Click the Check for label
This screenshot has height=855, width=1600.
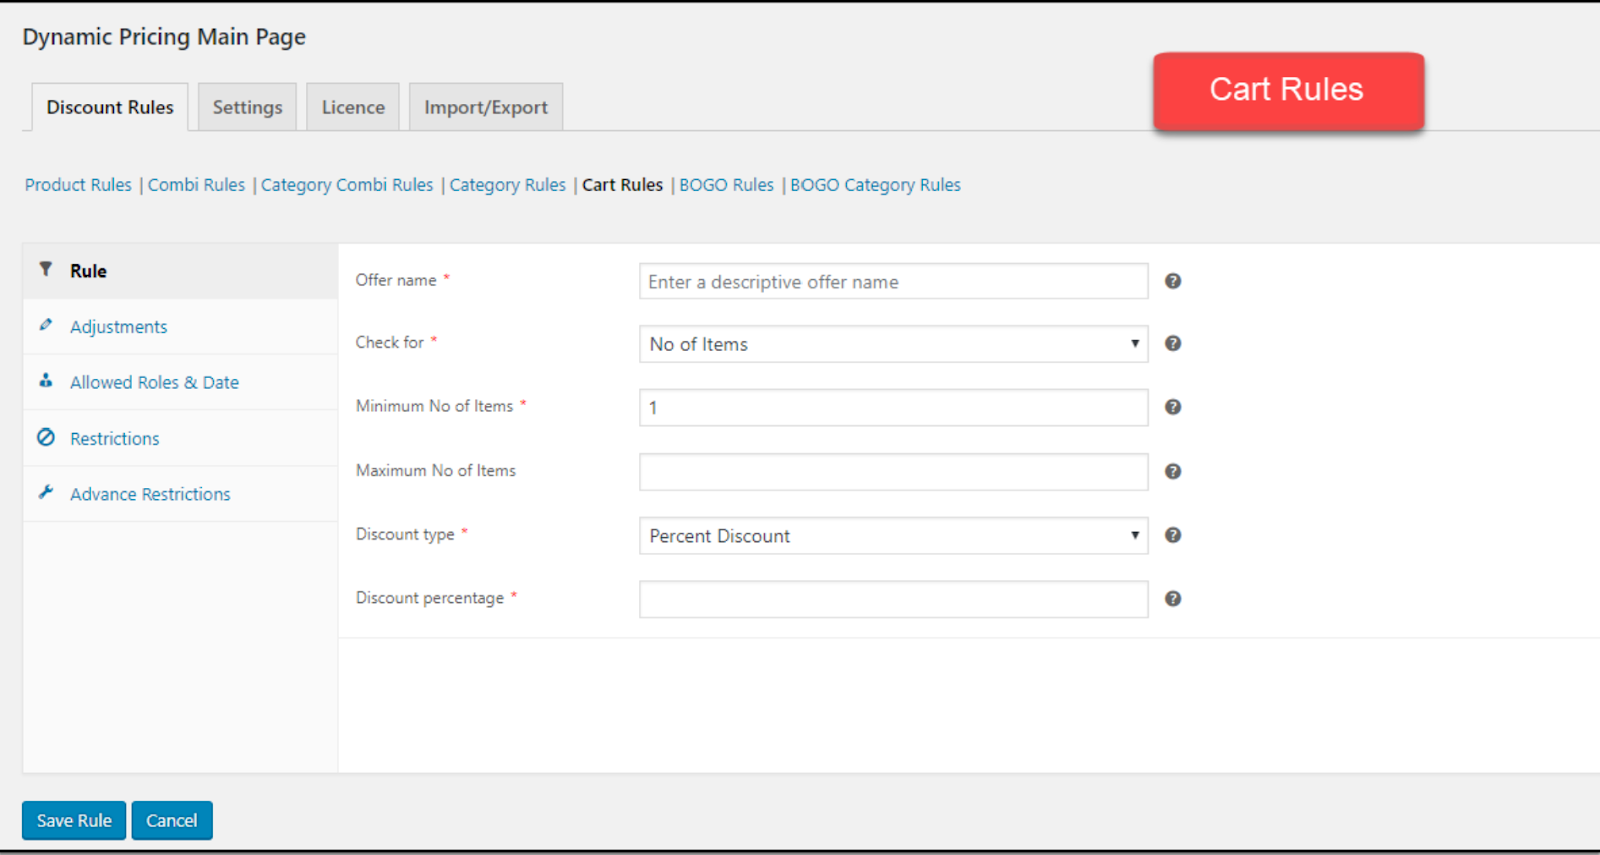click(x=390, y=342)
